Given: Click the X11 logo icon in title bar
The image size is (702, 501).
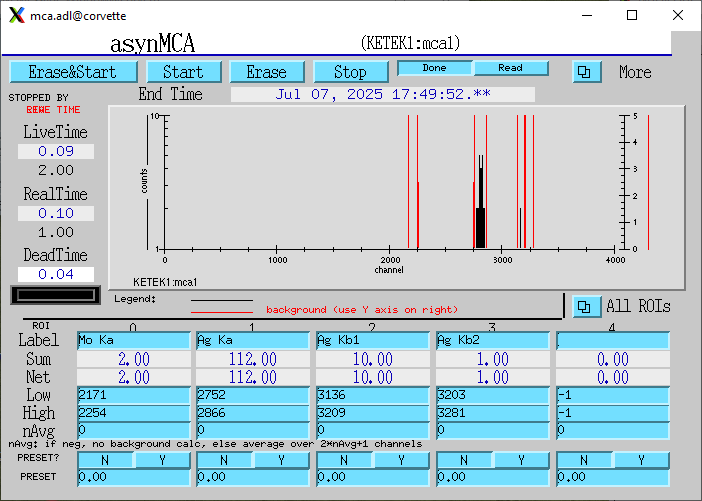Looking at the screenshot, I should (17, 15).
